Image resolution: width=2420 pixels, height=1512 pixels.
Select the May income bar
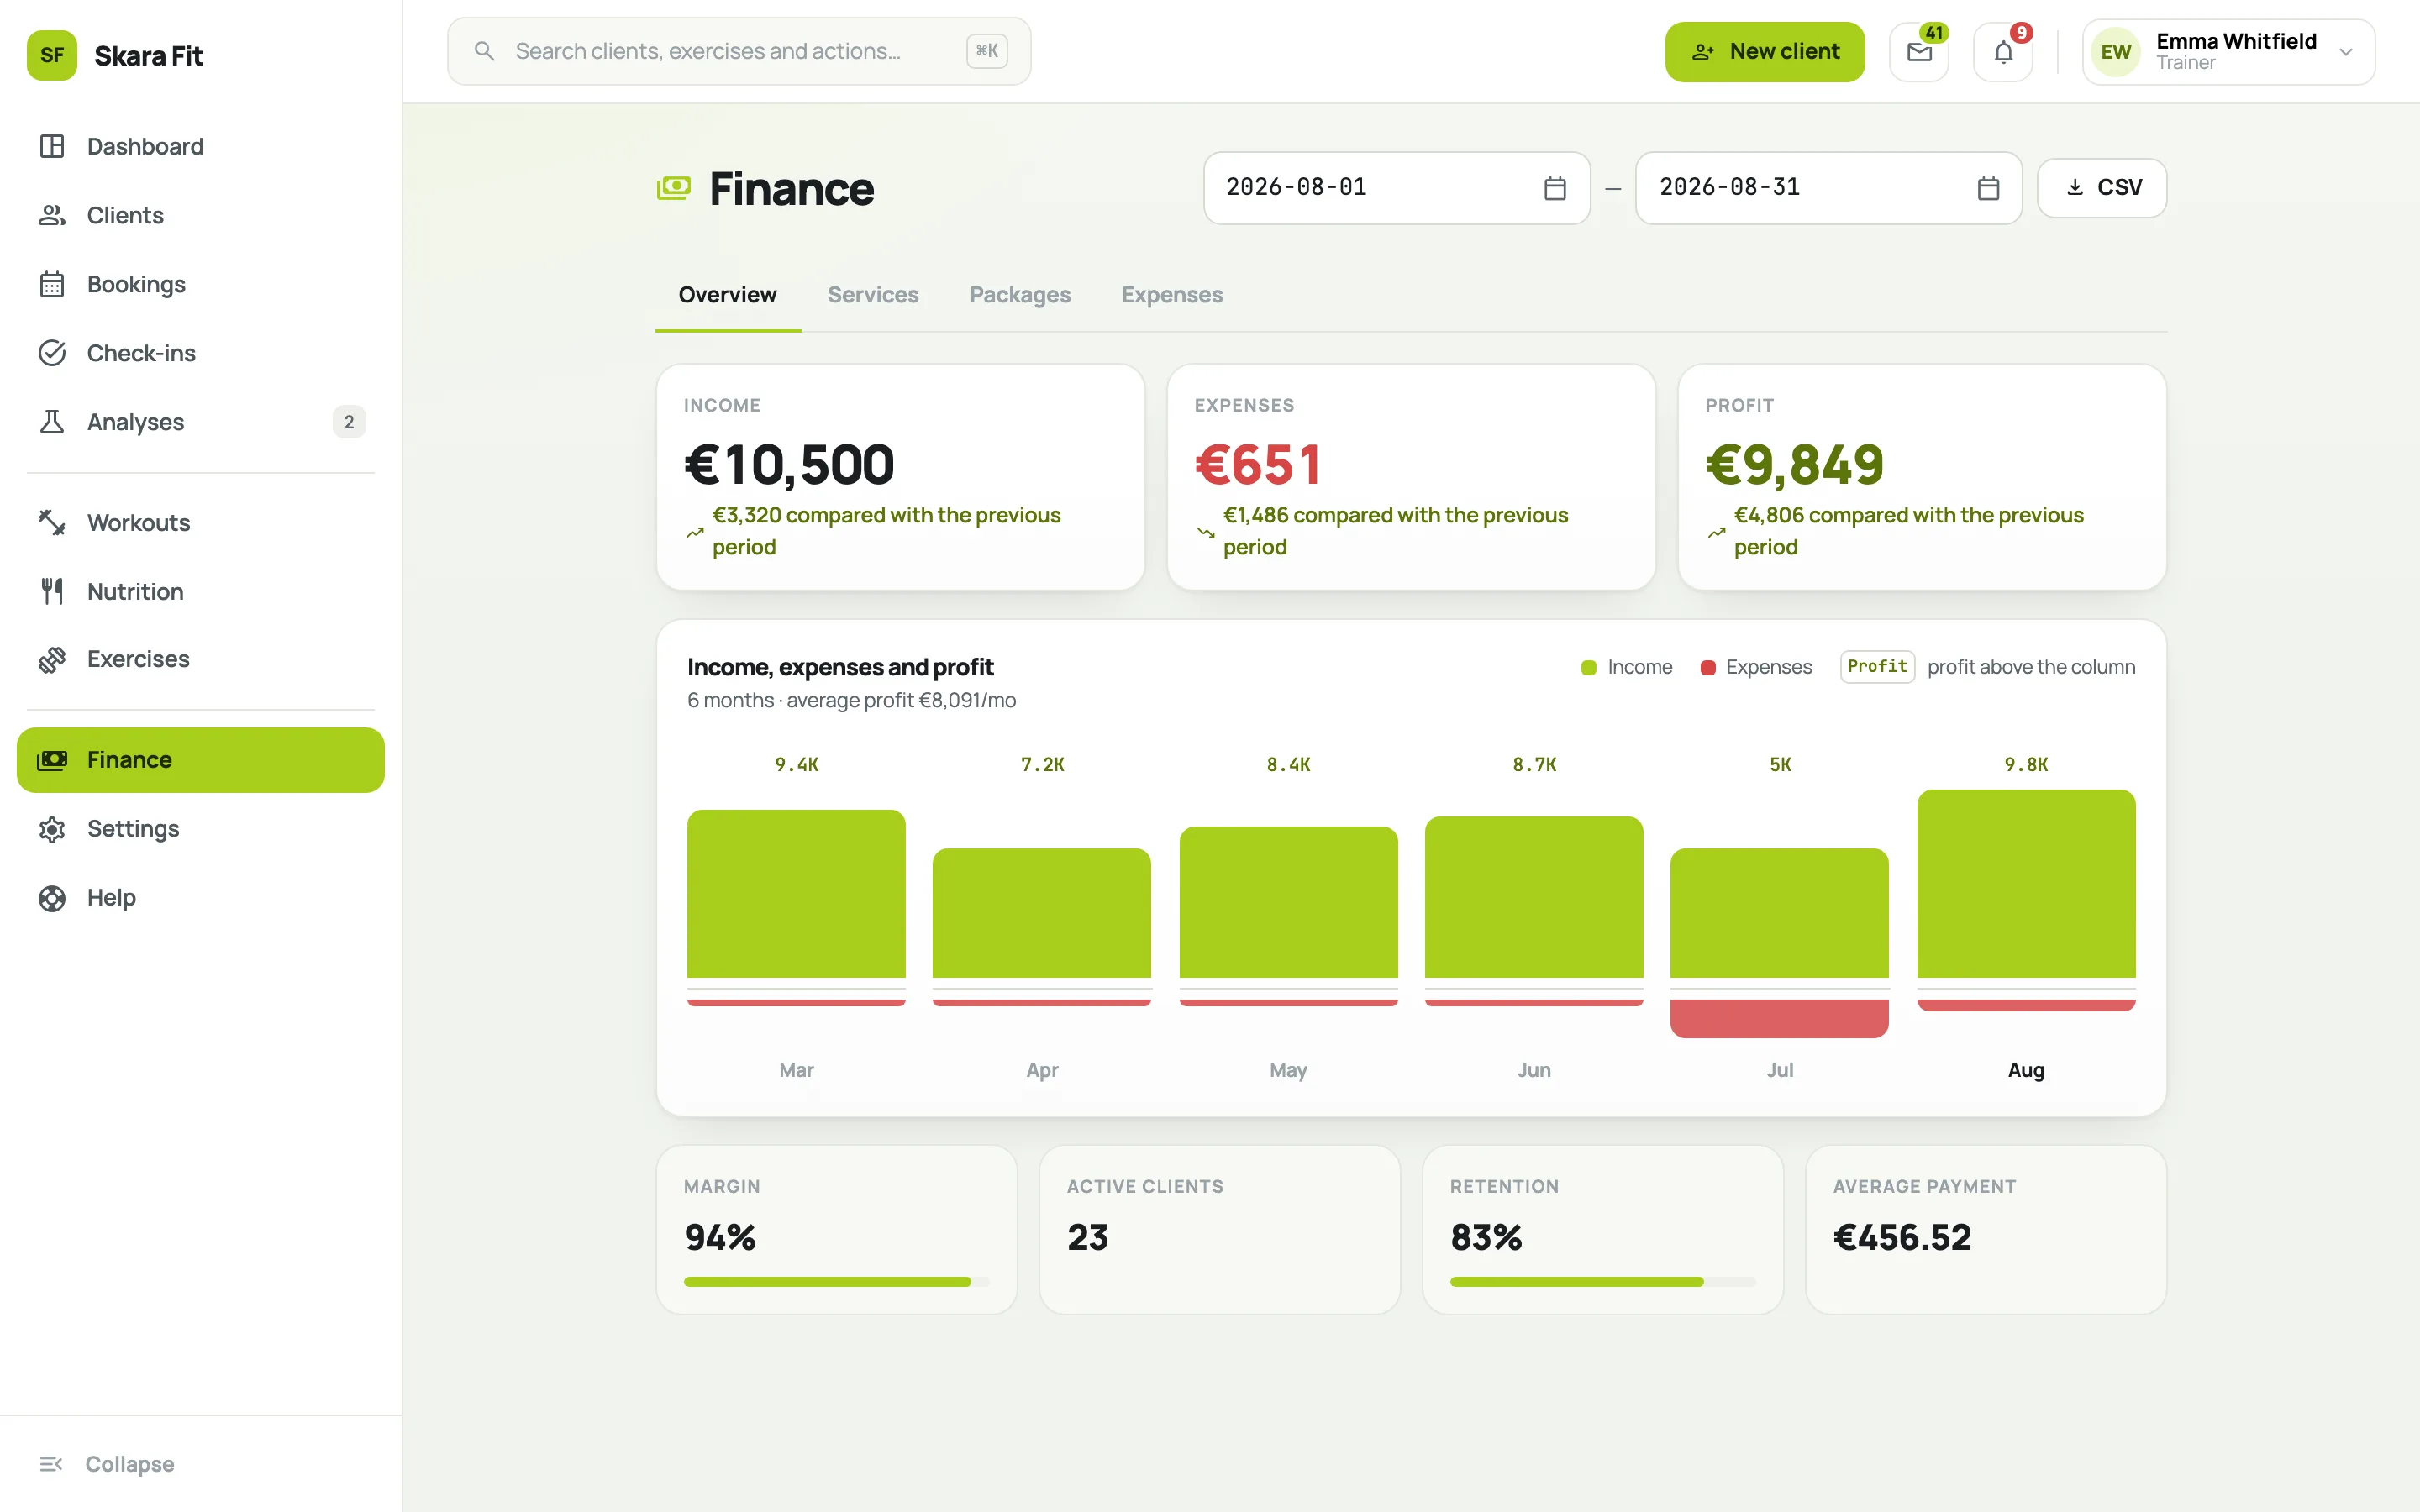pyautogui.click(x=1288, y=902)
